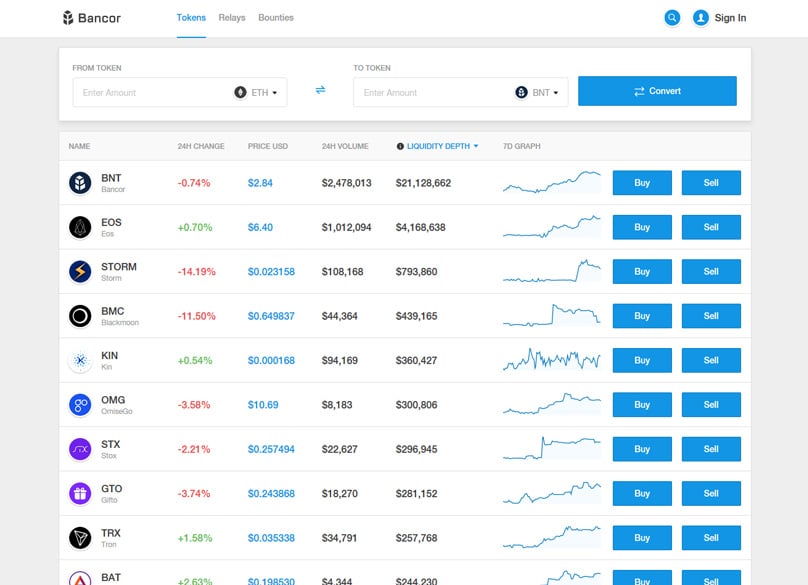Buy OMG token
This screenshot has width=808, height=585.
642,405
